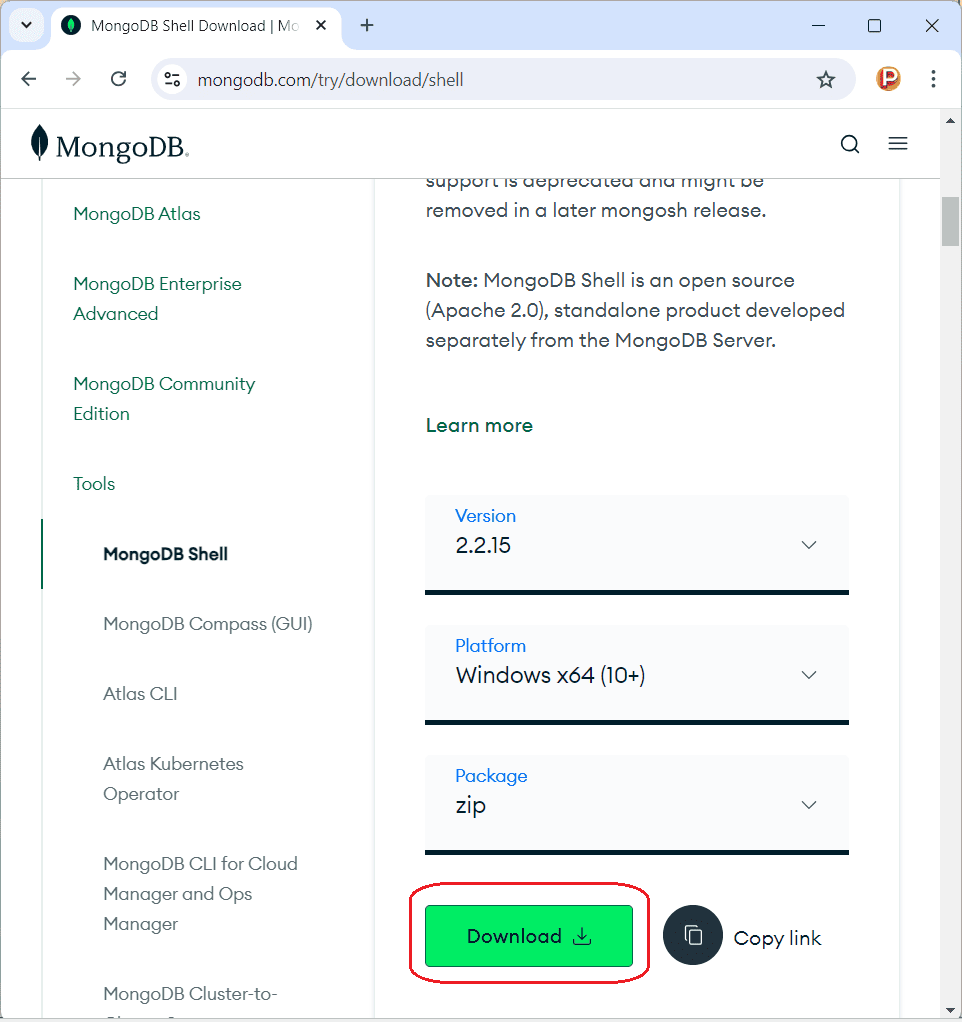The height and width of the screenshot is (1022, 962).
Task: Open MongoDB Enterprise Advanced link
Action: 157,299
